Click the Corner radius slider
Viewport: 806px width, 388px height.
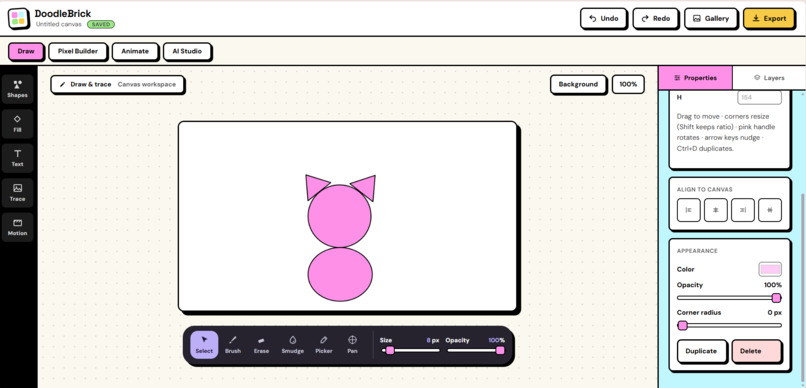(729, 325)
